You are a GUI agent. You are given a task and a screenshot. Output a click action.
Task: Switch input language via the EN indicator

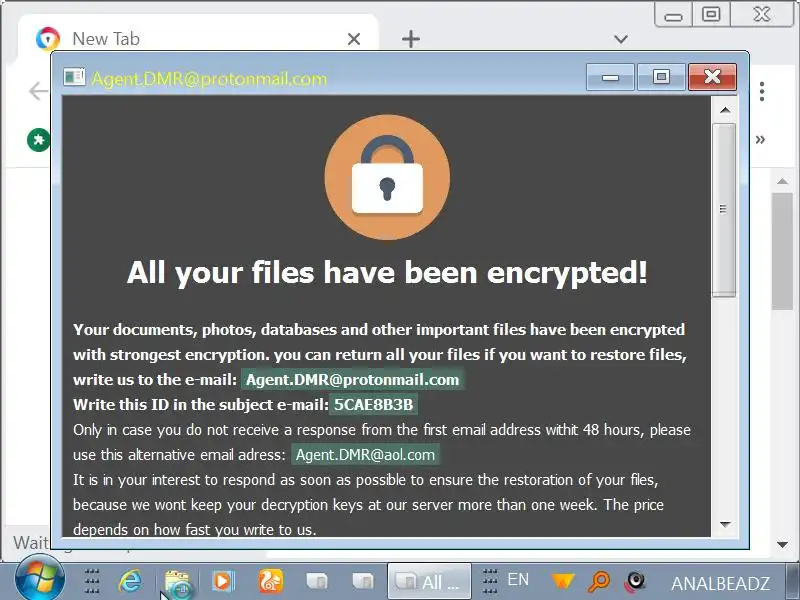[518, 580]
